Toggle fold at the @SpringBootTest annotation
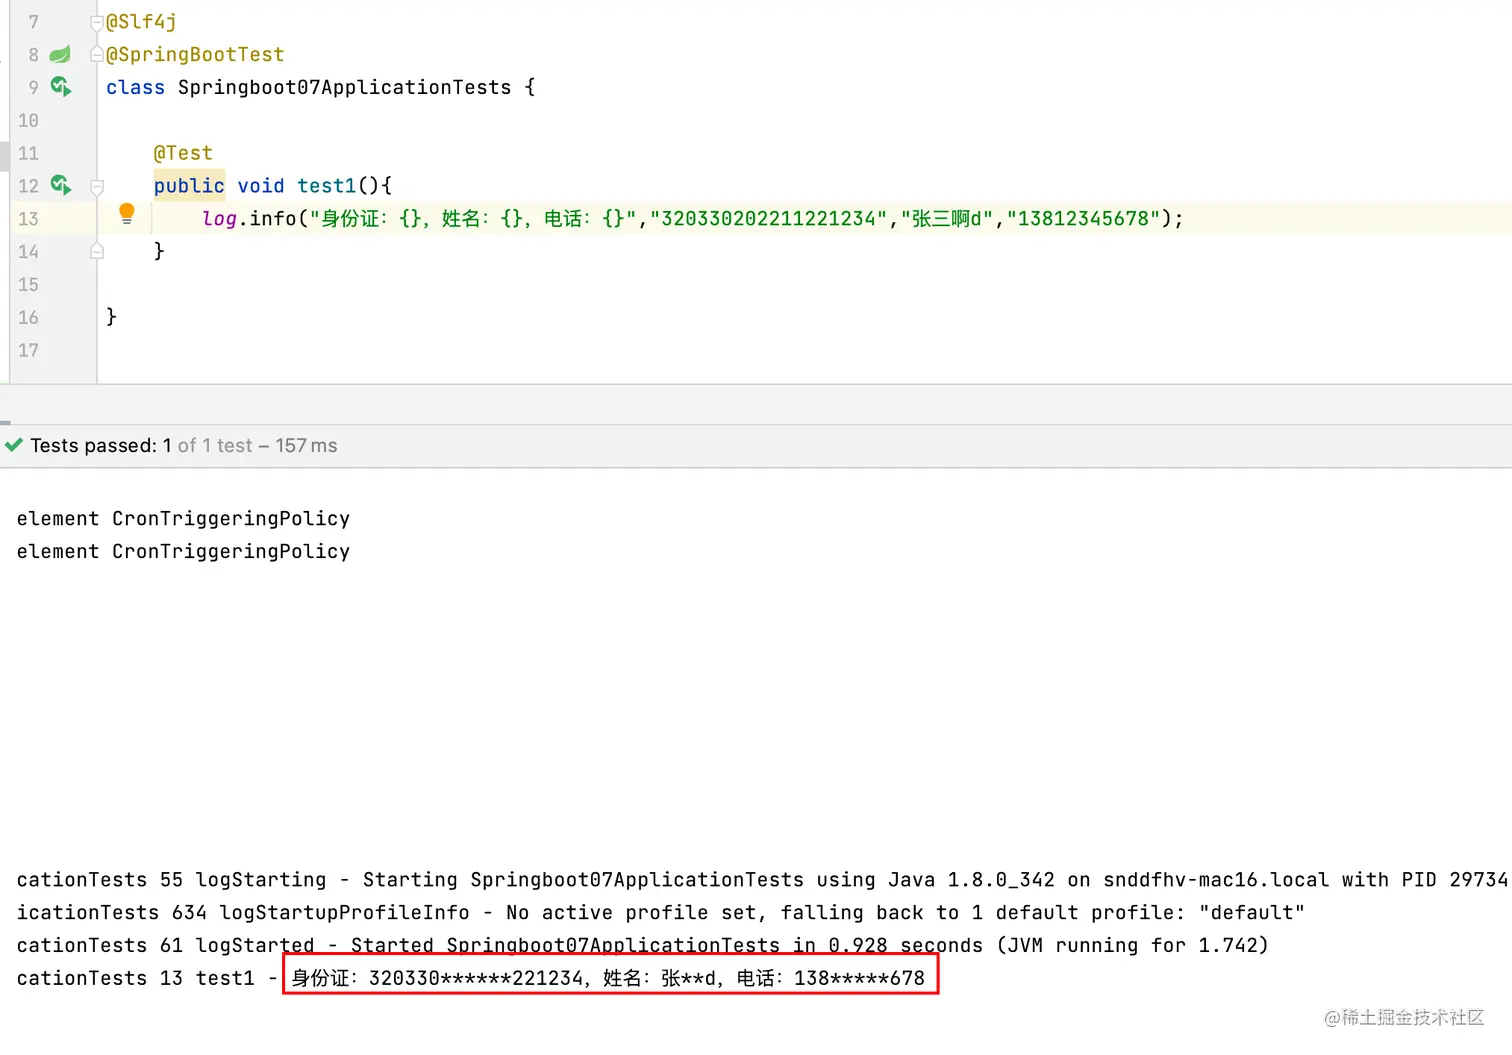 coord(97,54)
